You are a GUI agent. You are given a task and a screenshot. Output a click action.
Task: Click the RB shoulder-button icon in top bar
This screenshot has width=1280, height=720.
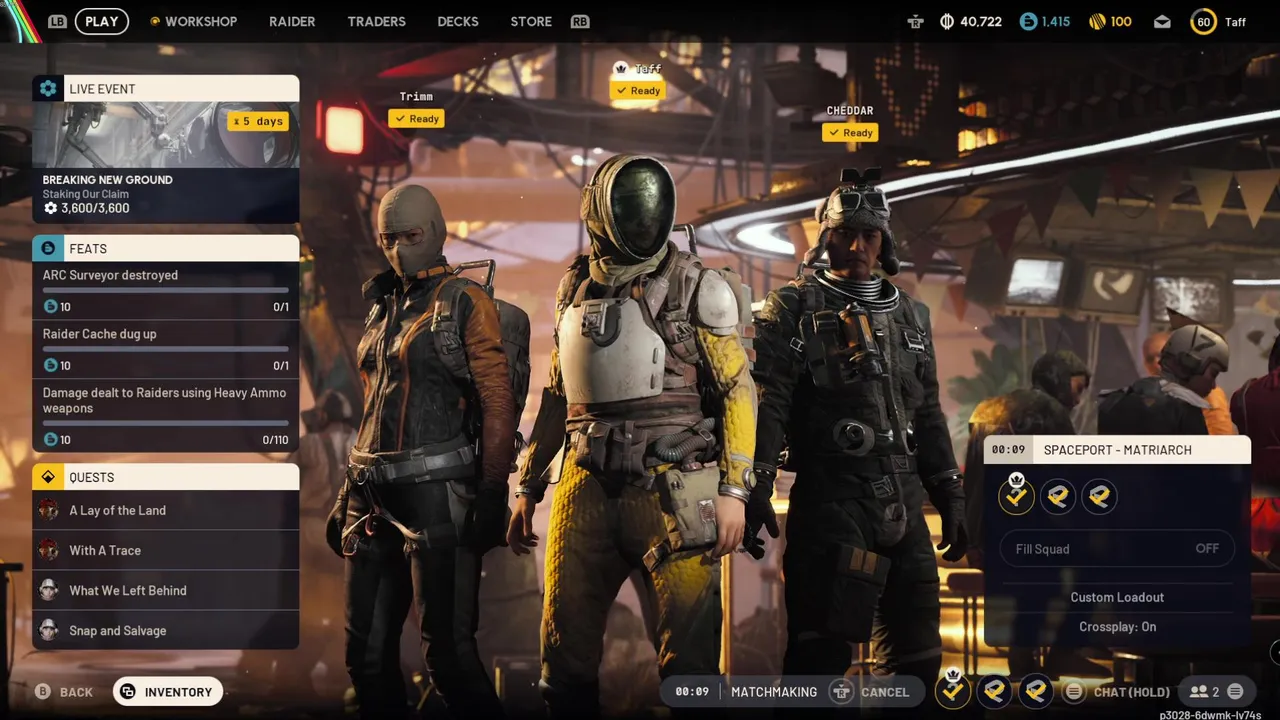tap(580, 21)
